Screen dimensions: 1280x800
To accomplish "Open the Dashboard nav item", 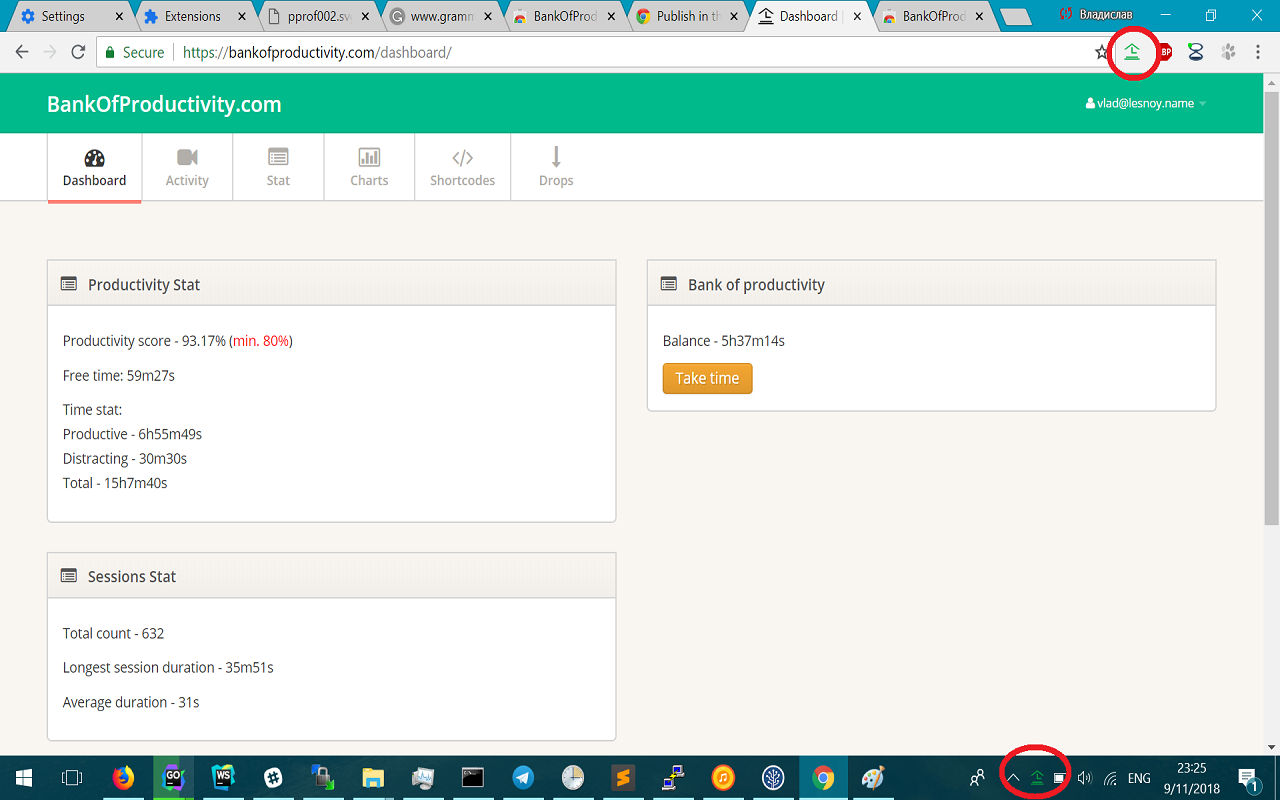I will point(94,168).
